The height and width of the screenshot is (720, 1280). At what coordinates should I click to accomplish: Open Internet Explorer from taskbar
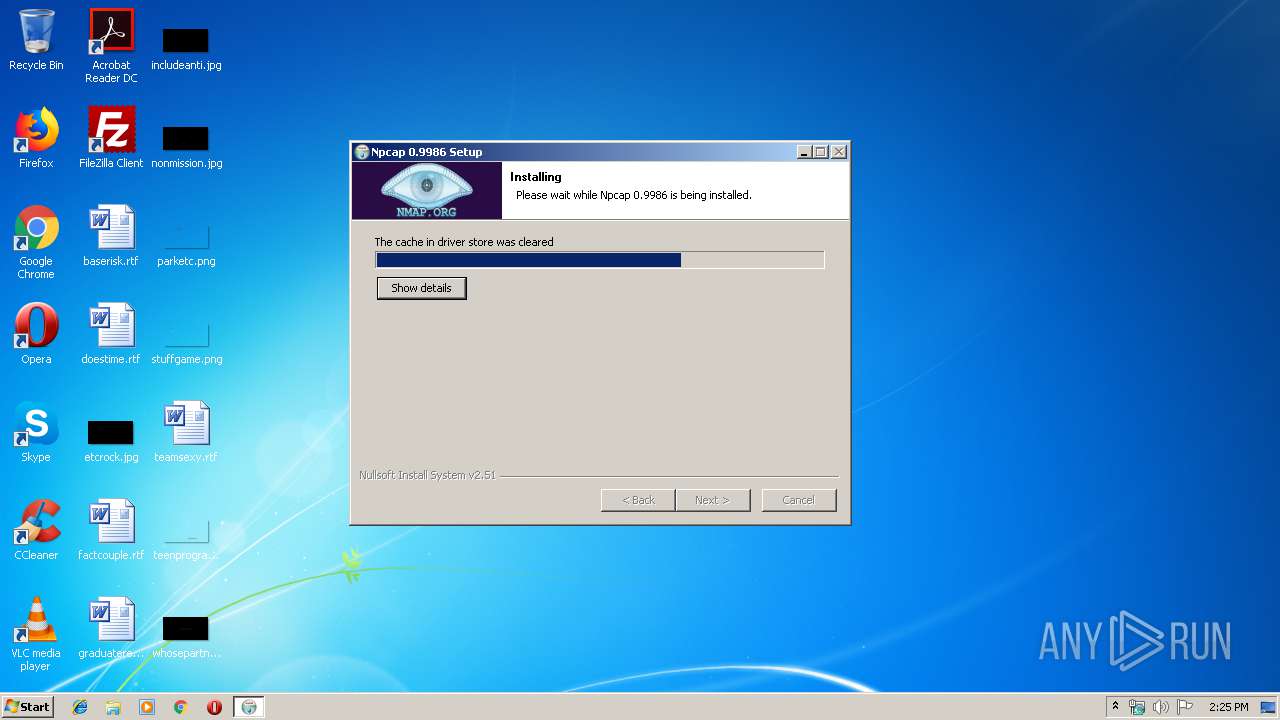(80, 707)
